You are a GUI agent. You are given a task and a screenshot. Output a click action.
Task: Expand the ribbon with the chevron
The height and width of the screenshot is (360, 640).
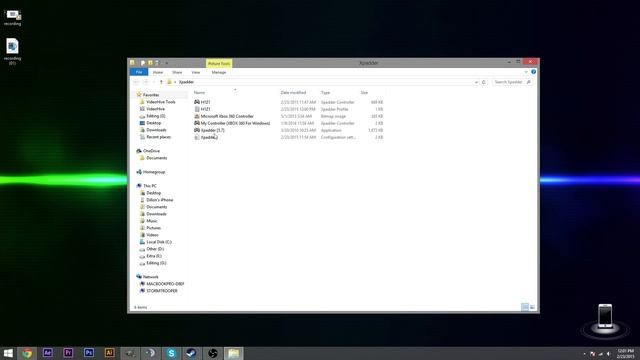coord(526,72)
